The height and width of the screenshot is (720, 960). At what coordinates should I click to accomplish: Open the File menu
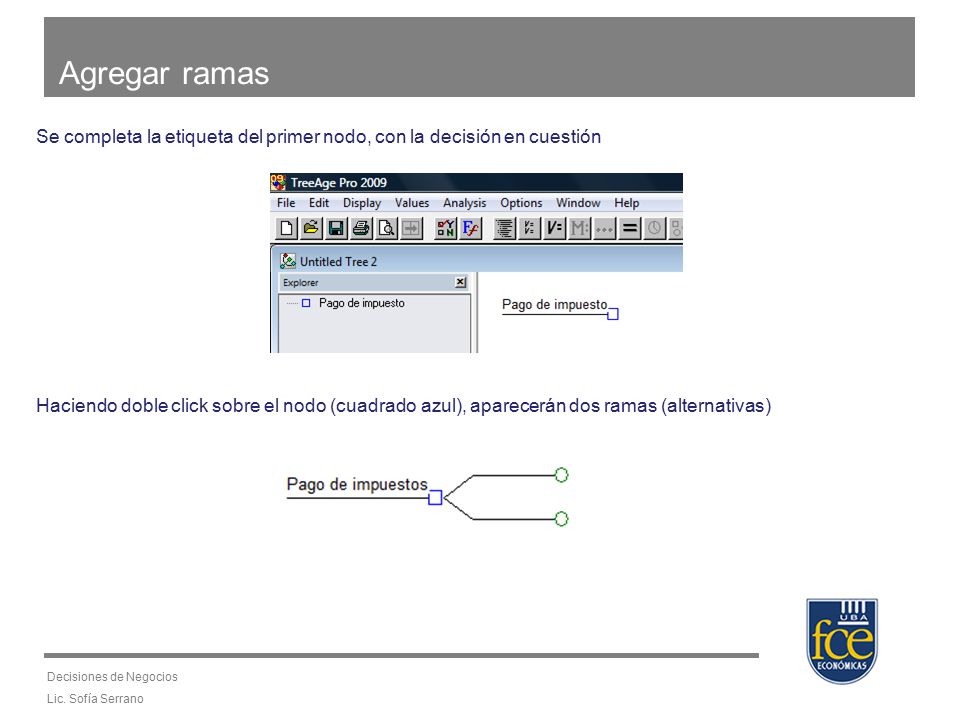pyautogui.click(x=286, y=203)
